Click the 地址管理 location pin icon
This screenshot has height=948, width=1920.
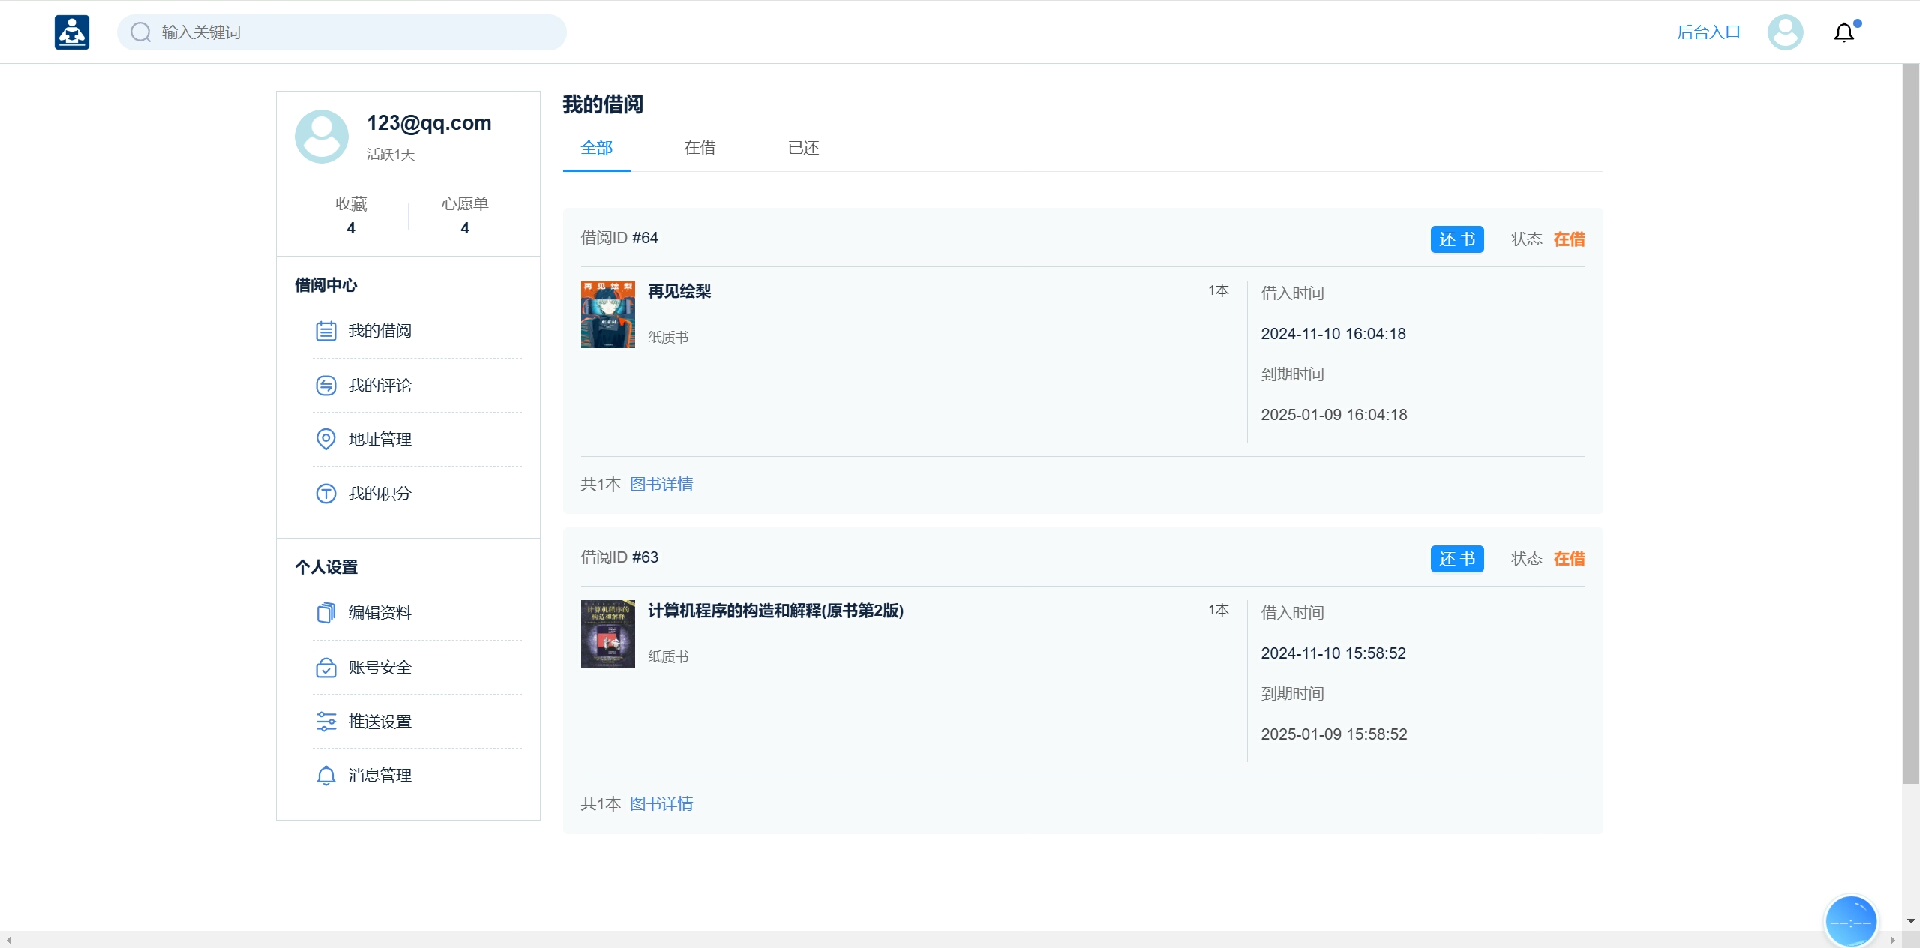click(326, 439)
